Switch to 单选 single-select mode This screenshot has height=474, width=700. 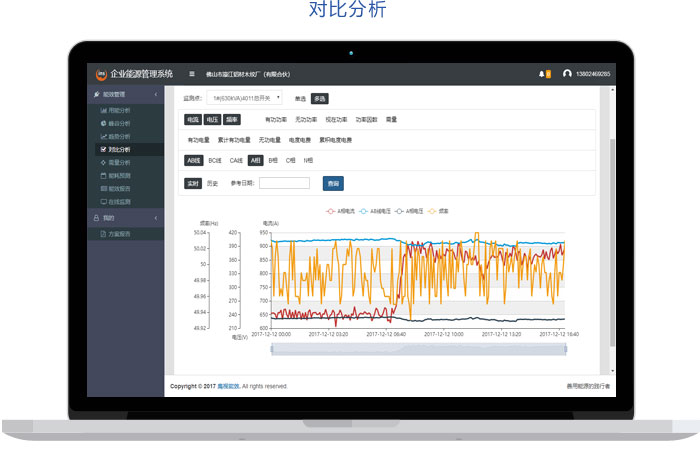click(300, 99)
